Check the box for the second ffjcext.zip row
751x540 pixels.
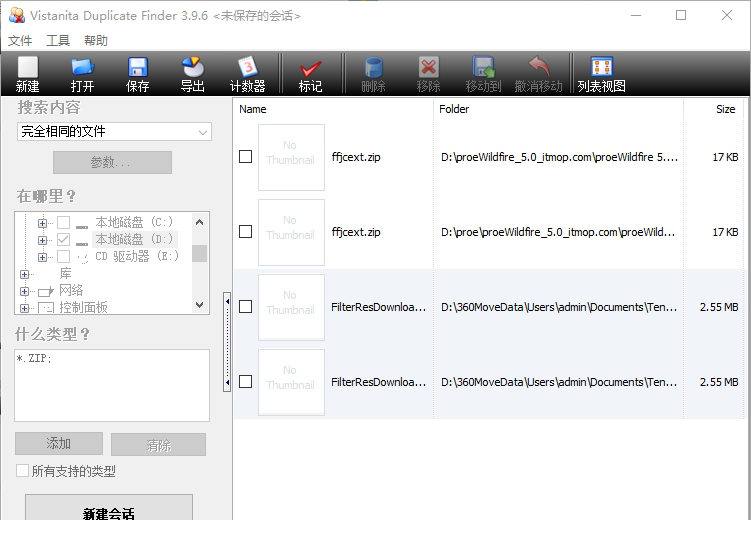coord(245,231)
